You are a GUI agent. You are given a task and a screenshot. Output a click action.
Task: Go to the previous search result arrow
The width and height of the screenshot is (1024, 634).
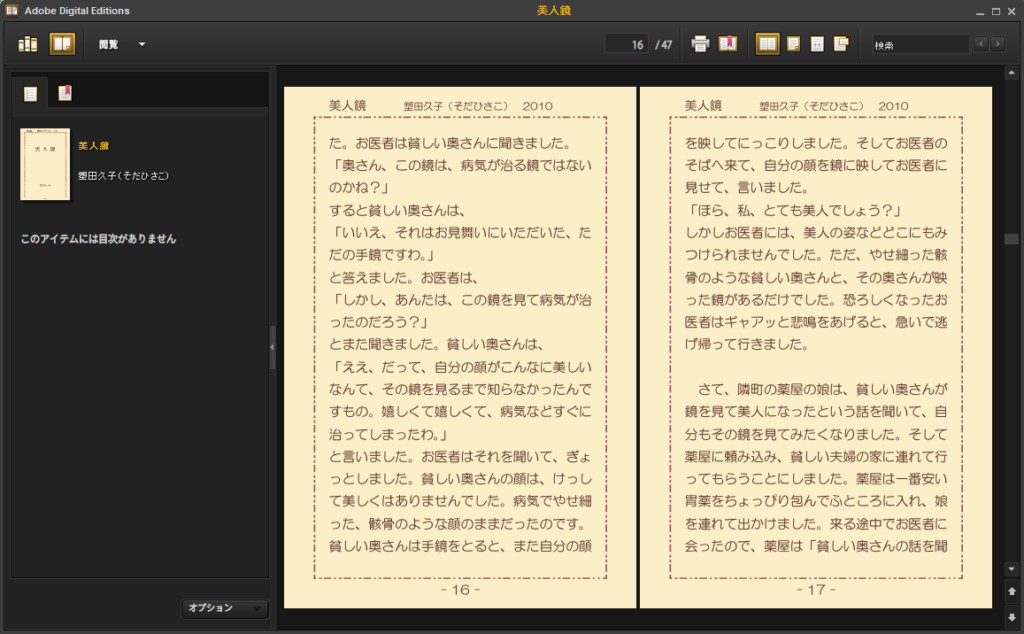(980, 44)
